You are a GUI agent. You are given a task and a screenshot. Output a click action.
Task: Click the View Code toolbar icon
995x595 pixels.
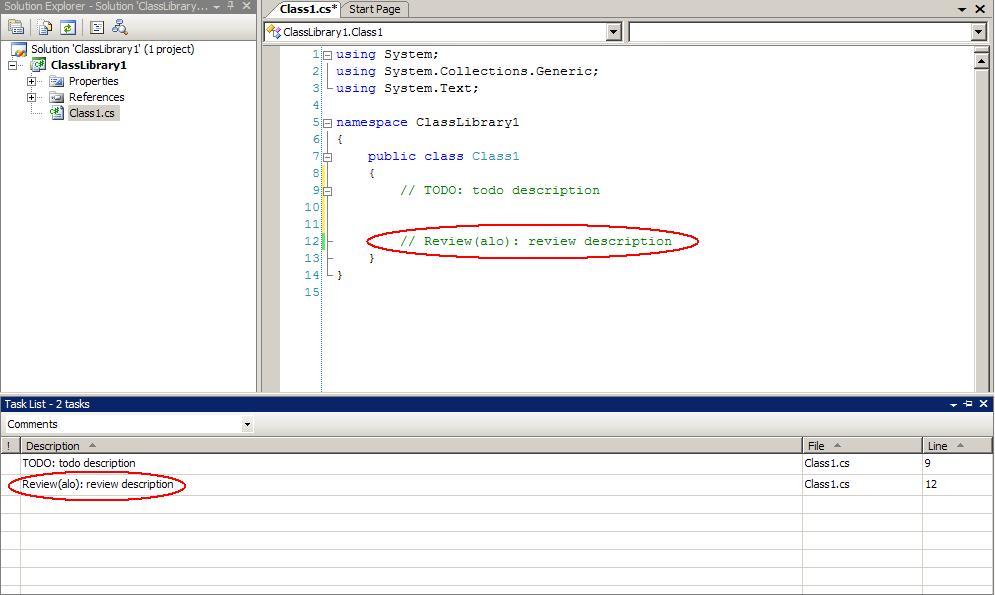(96, 27)
